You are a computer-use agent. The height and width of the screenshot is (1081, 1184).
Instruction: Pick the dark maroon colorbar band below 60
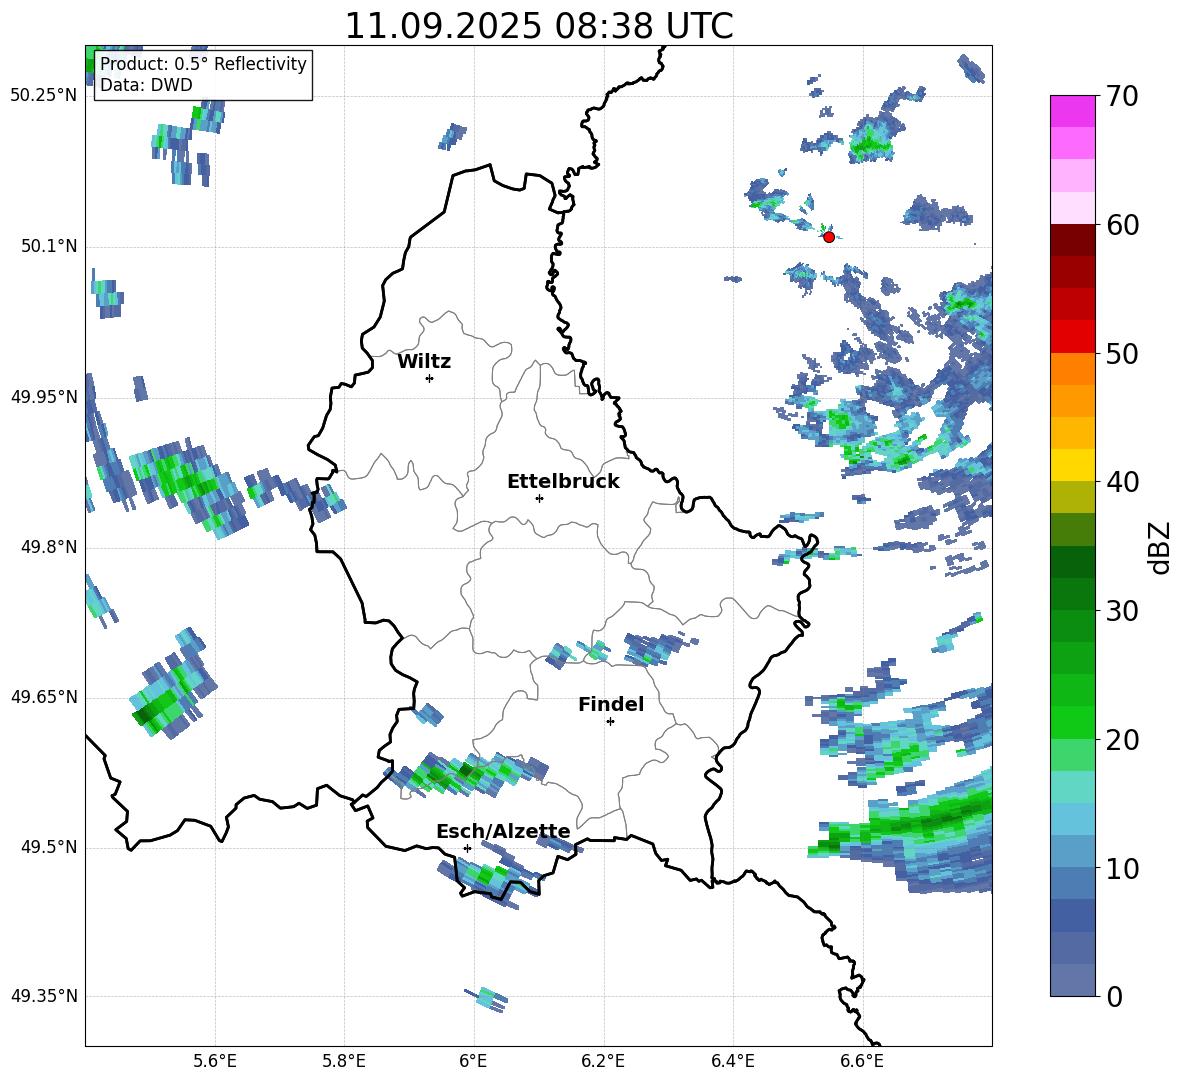1072,240
